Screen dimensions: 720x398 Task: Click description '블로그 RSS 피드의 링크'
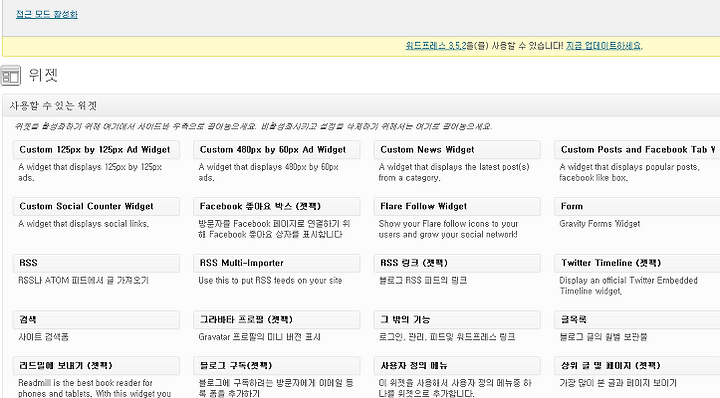[422, 280]
